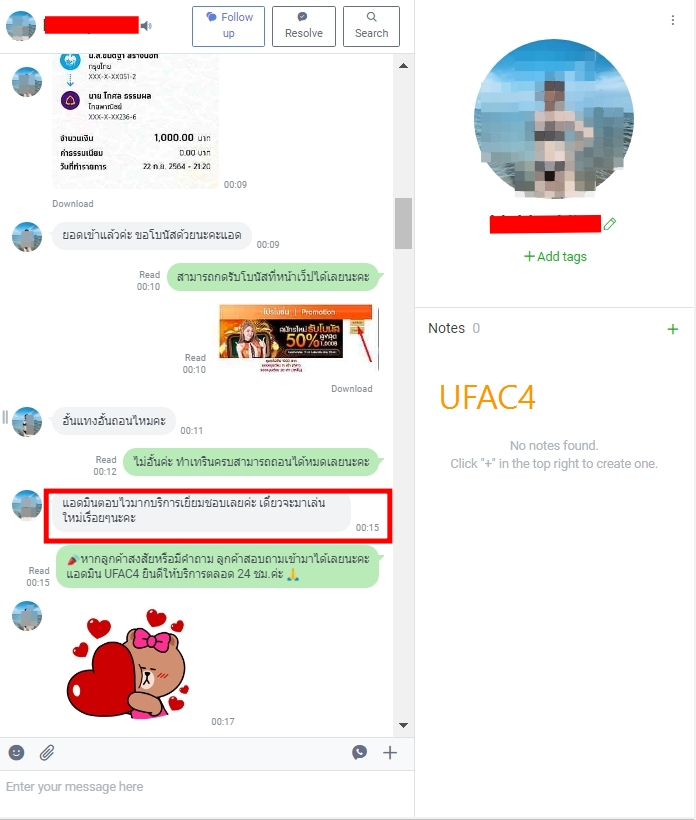Attach a file with paperclip icon
This screenshot has height=820, width=696.
(x=47, y=753)
